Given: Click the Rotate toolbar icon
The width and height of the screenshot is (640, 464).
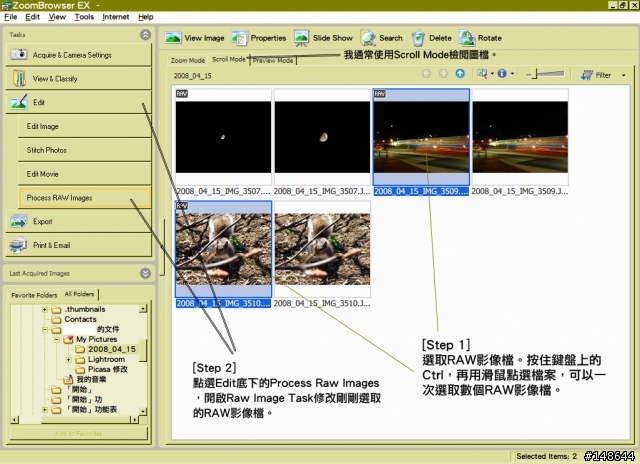Looking at the screenshot, I should click(467, 38).
